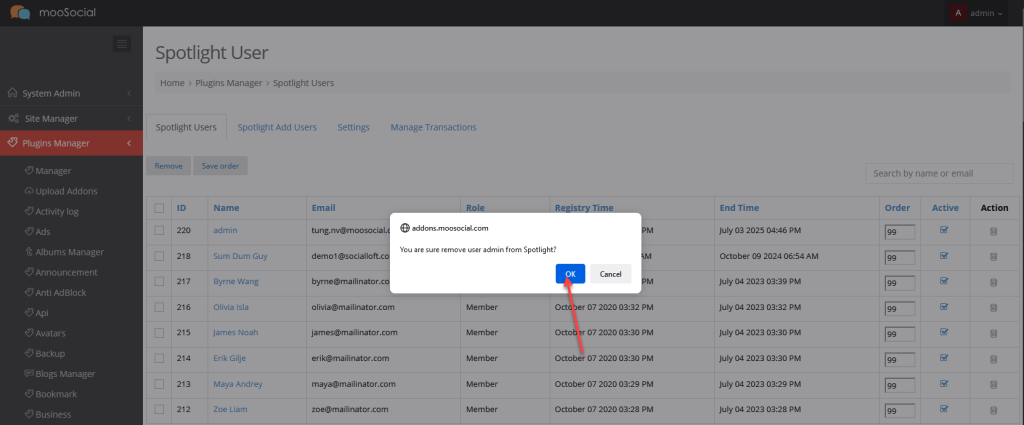The image size is (1024, 425).
Task: Sort table by Order column
Action: (x=897, y=208)
